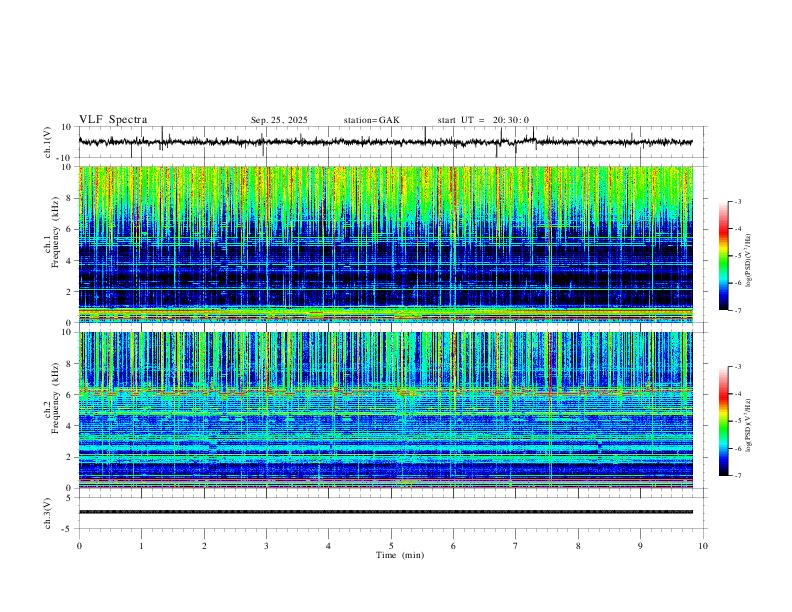
Task: Click the ch.1 voltage waveform trace
Action: 385,142
